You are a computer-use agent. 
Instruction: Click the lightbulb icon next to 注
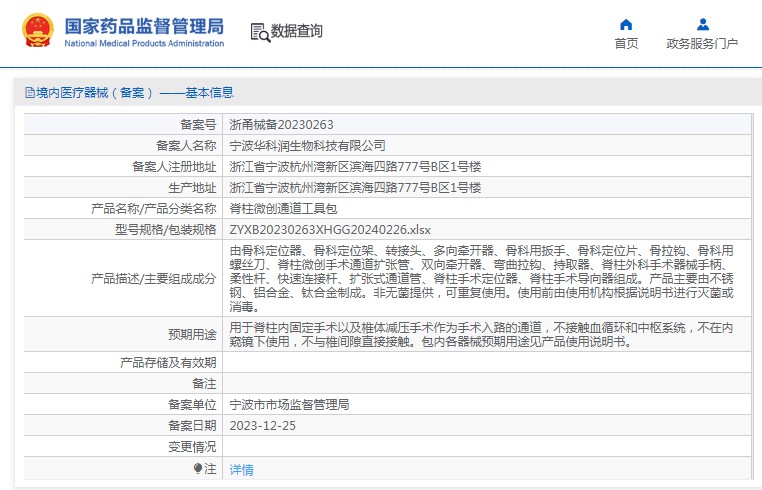click(x=197, y=468)
